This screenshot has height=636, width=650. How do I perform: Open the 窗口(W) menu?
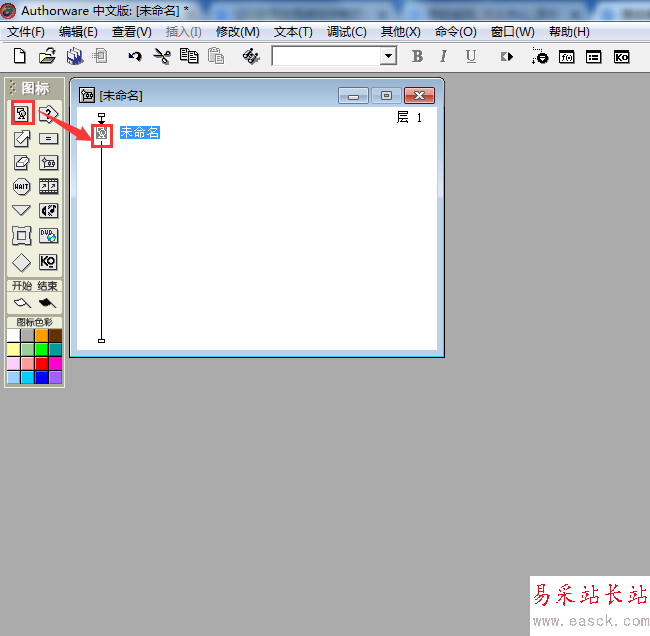[512, 32]
